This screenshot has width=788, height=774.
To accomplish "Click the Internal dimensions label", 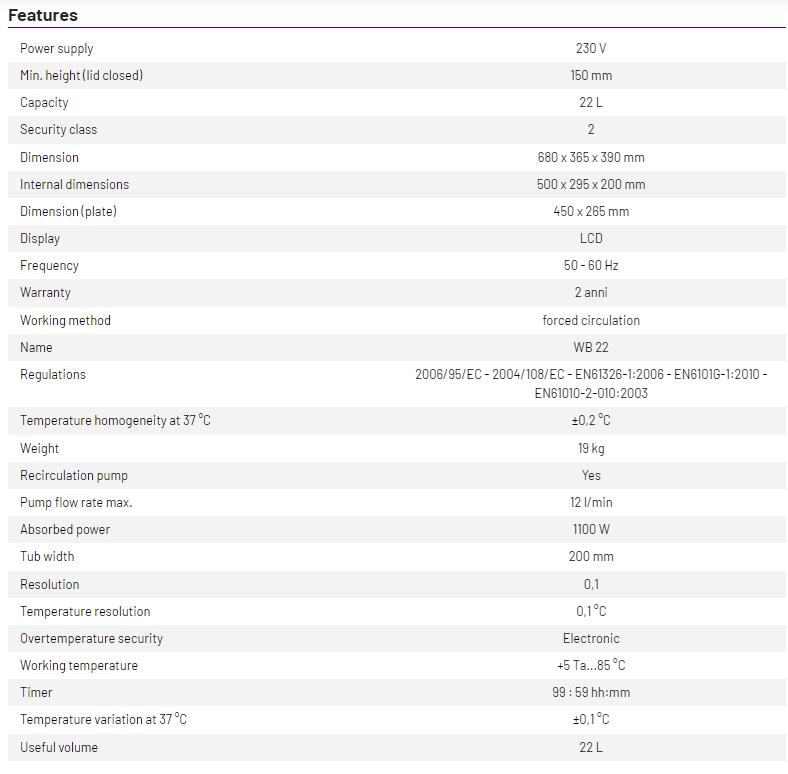I will click(x=75, y=185).
